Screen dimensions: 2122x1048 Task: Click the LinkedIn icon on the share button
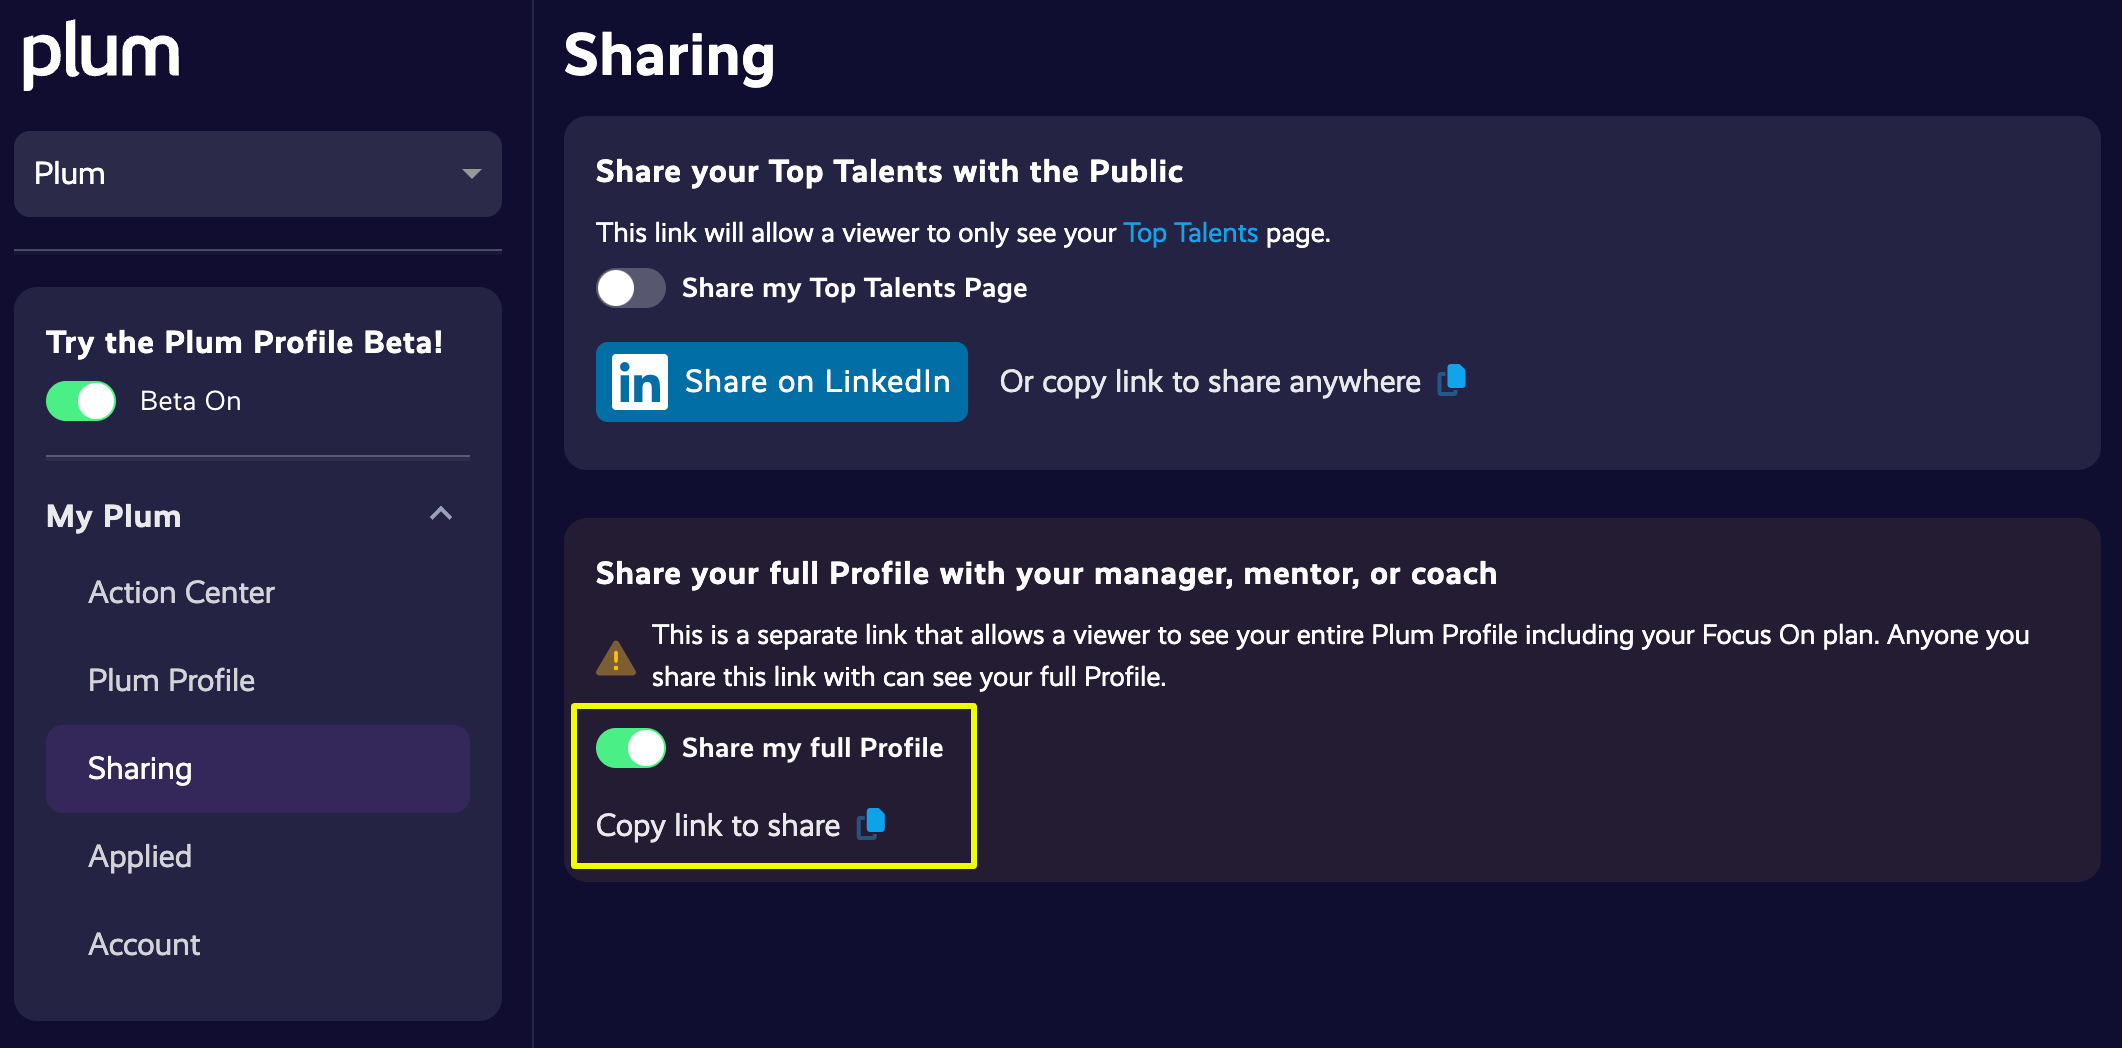639,381
